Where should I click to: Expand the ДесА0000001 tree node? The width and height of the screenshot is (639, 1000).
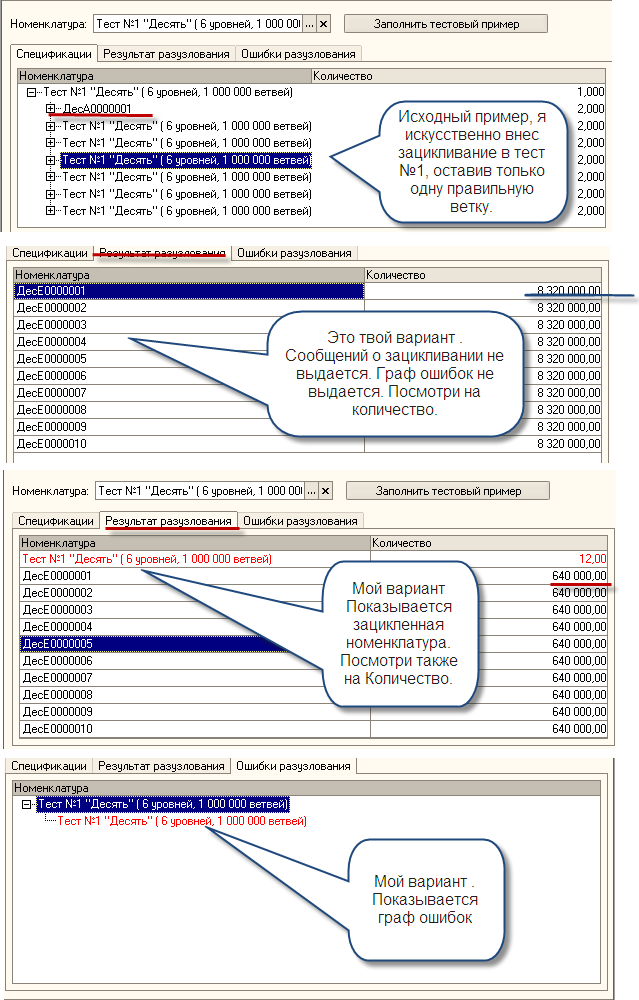50,109
